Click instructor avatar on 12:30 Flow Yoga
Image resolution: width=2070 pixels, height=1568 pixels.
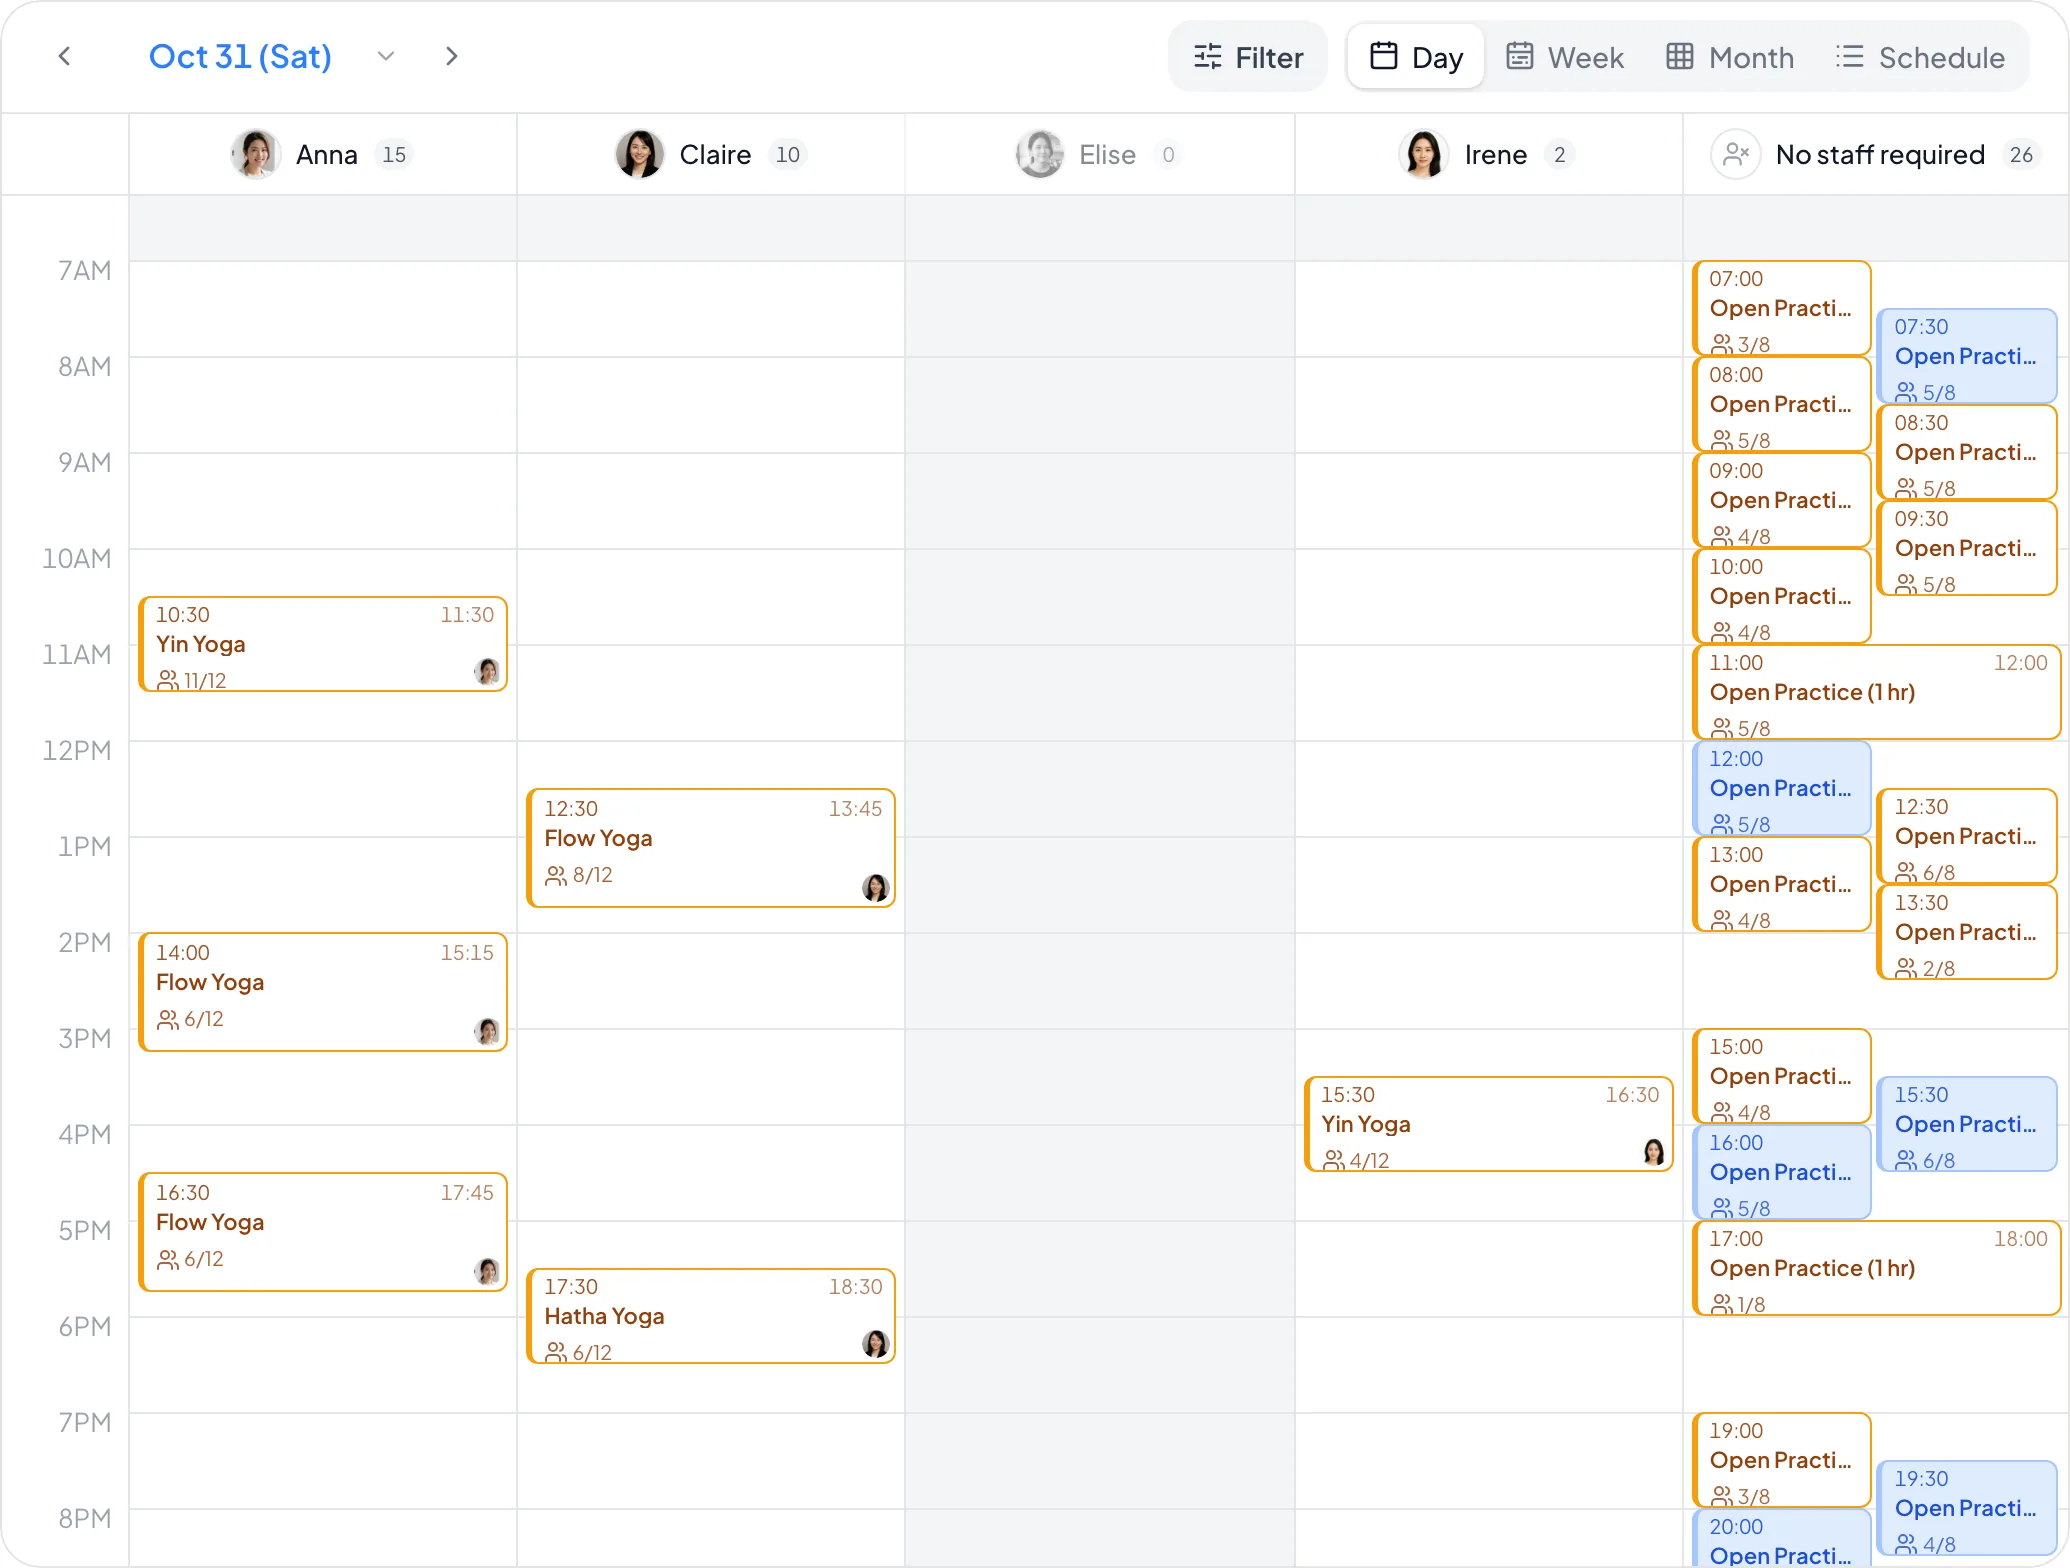tap(875, 887)
